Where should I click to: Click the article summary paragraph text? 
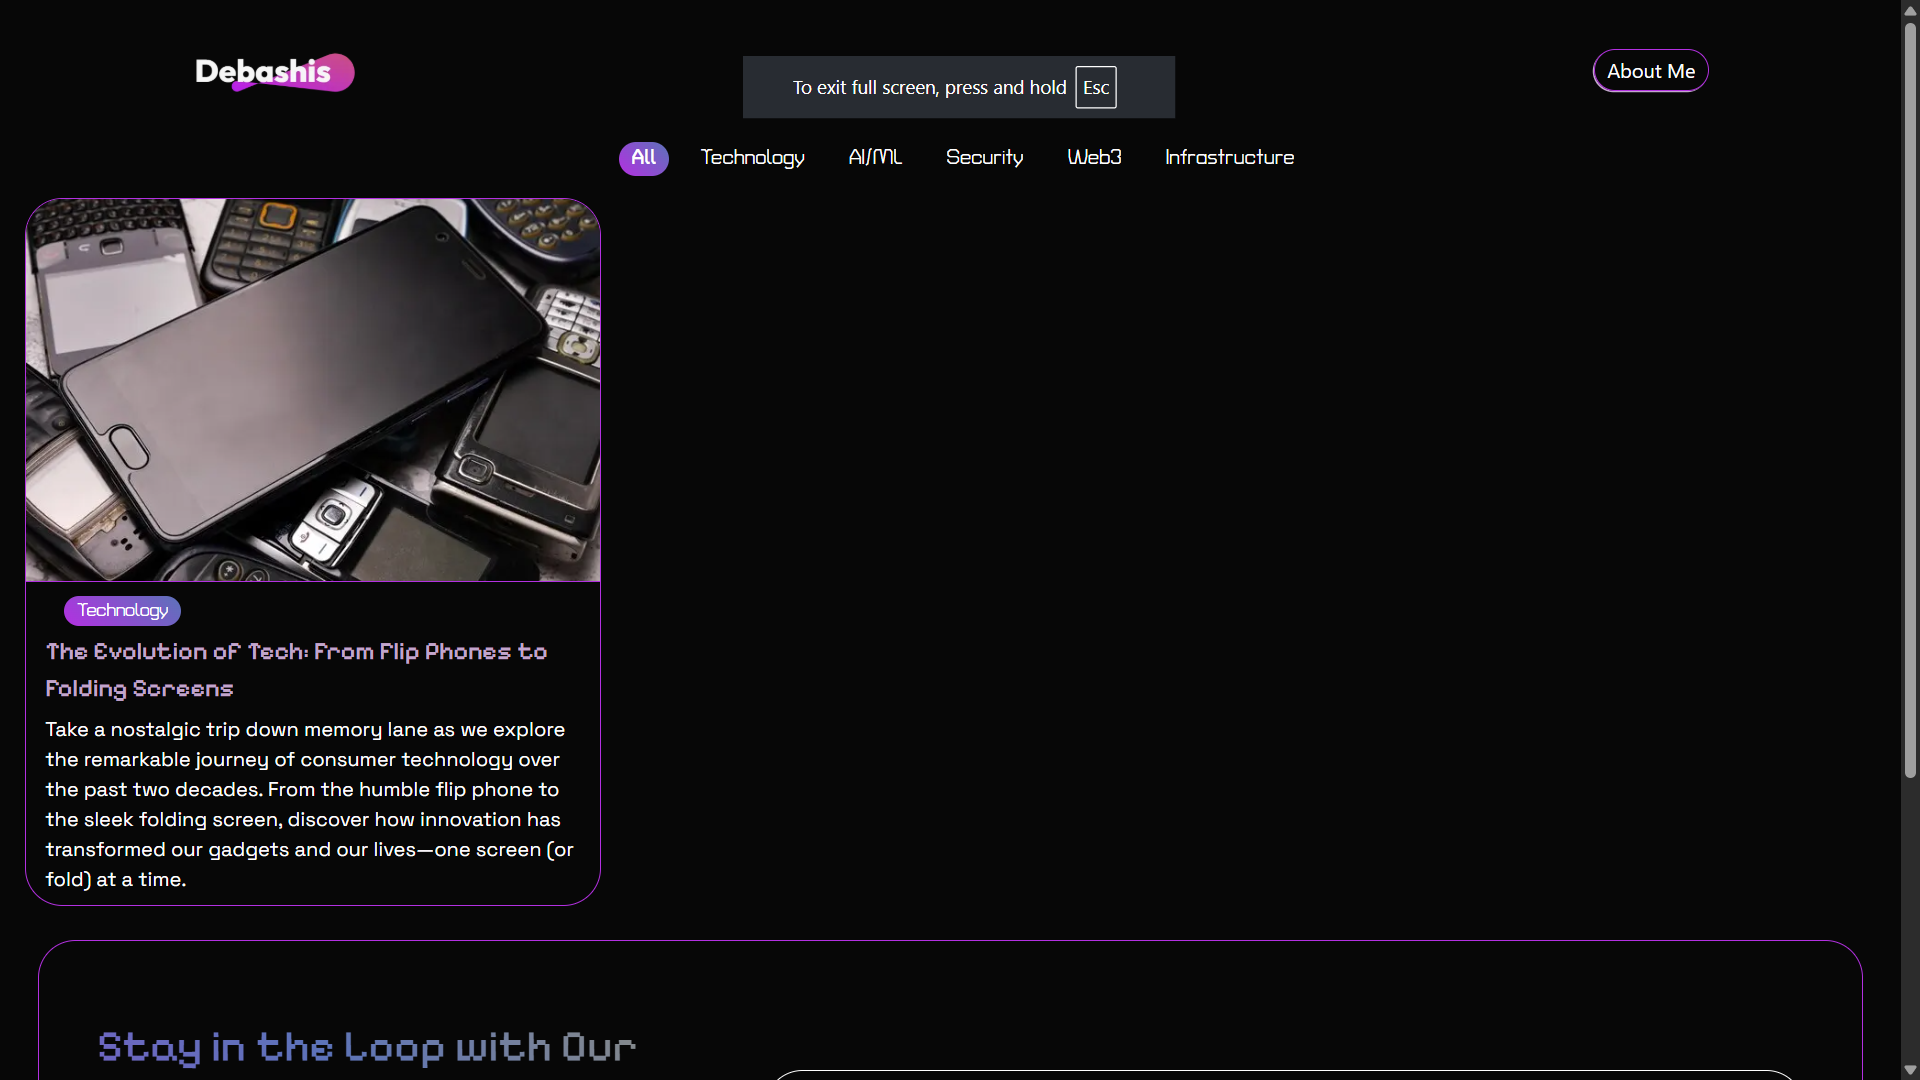(x=310, y=804)
